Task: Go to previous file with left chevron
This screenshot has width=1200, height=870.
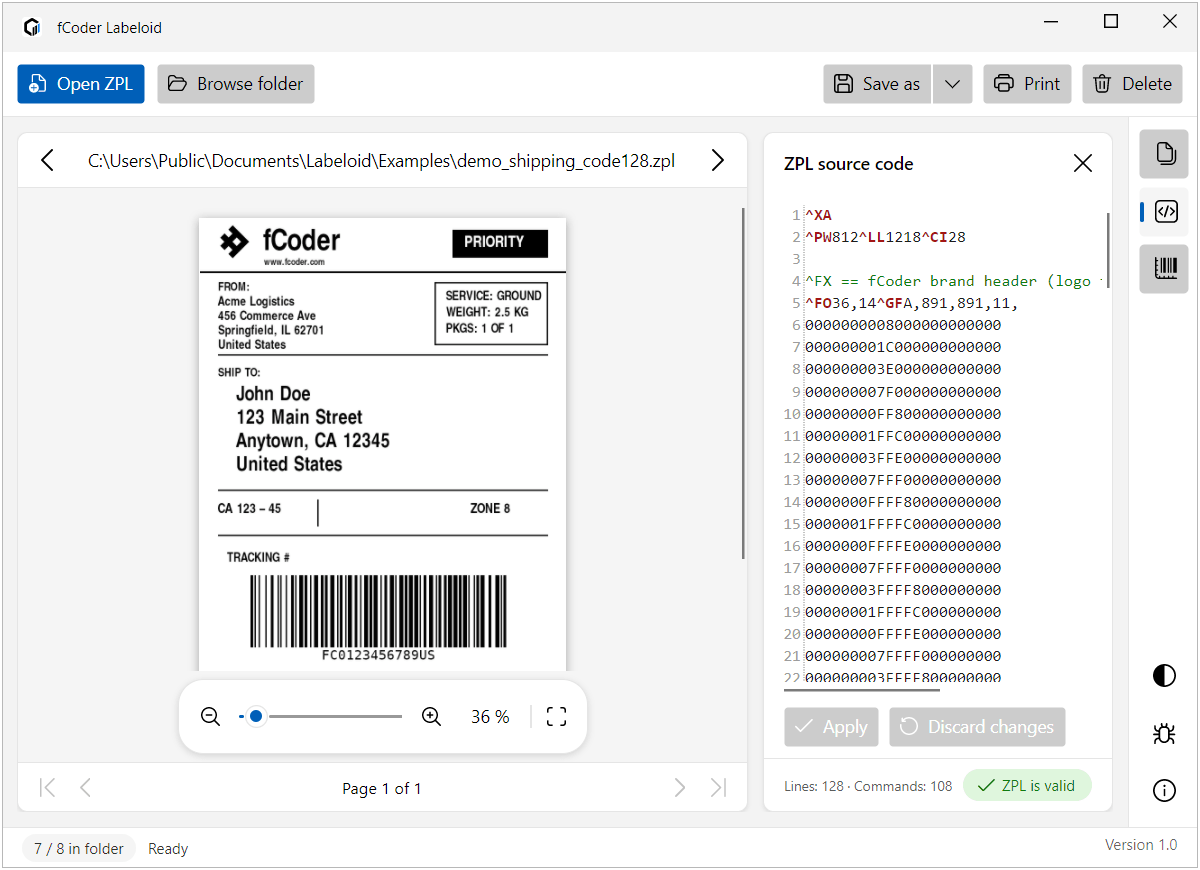Action: tap(47, 160)
